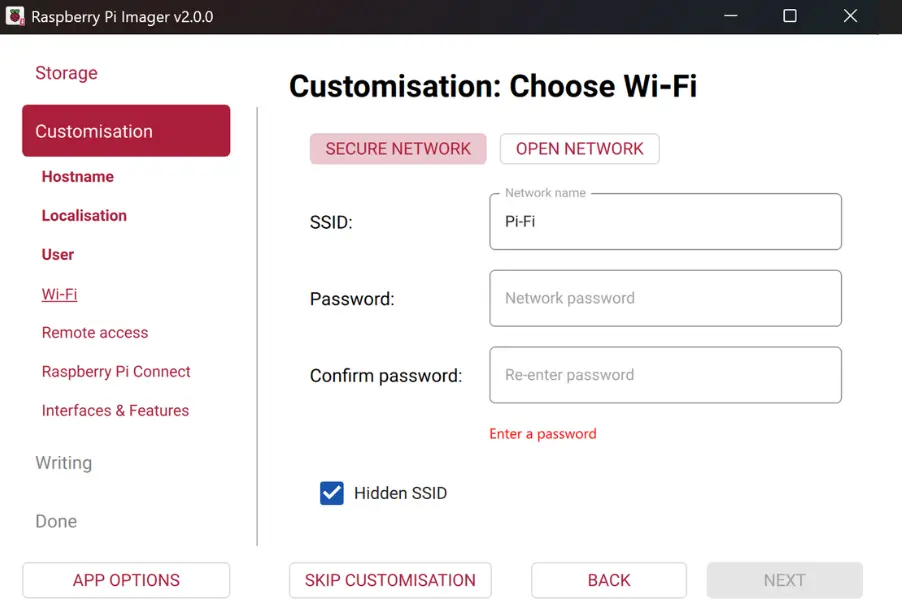Select the Wi-Fi customisation step
This screenshot has width=902, height=602.
pos(59,294)
